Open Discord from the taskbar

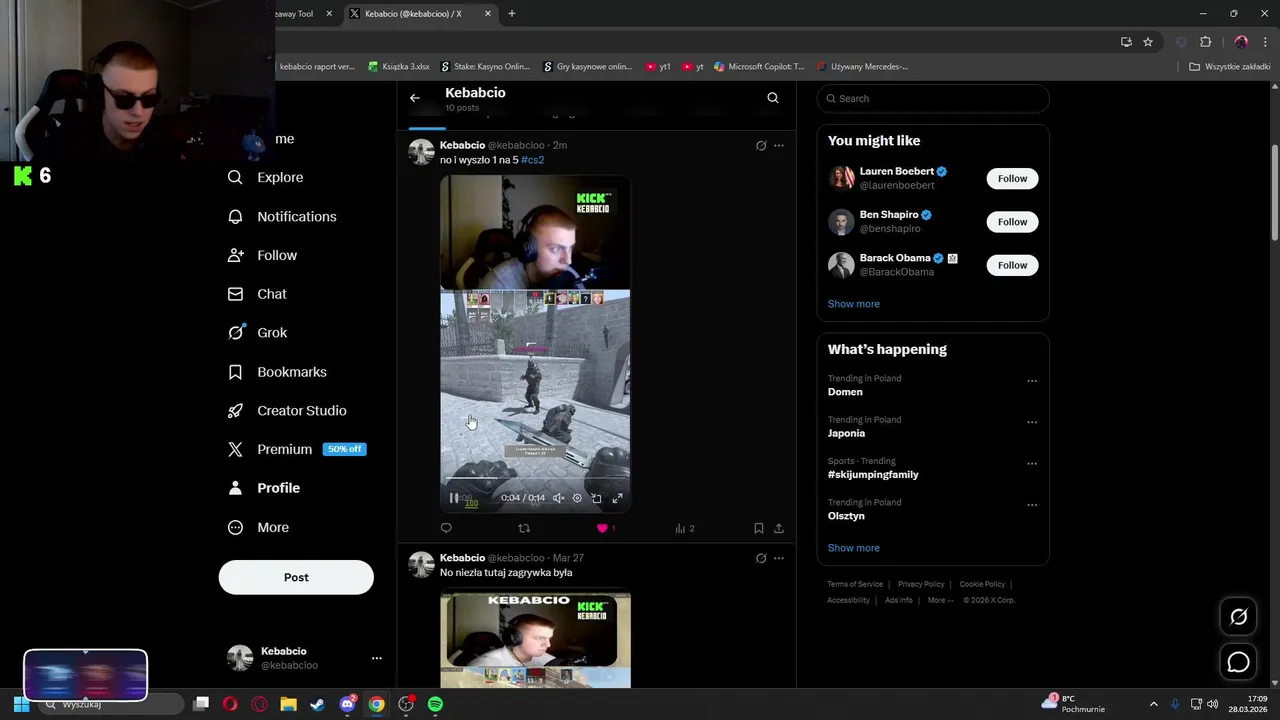[x=347, y=704]
